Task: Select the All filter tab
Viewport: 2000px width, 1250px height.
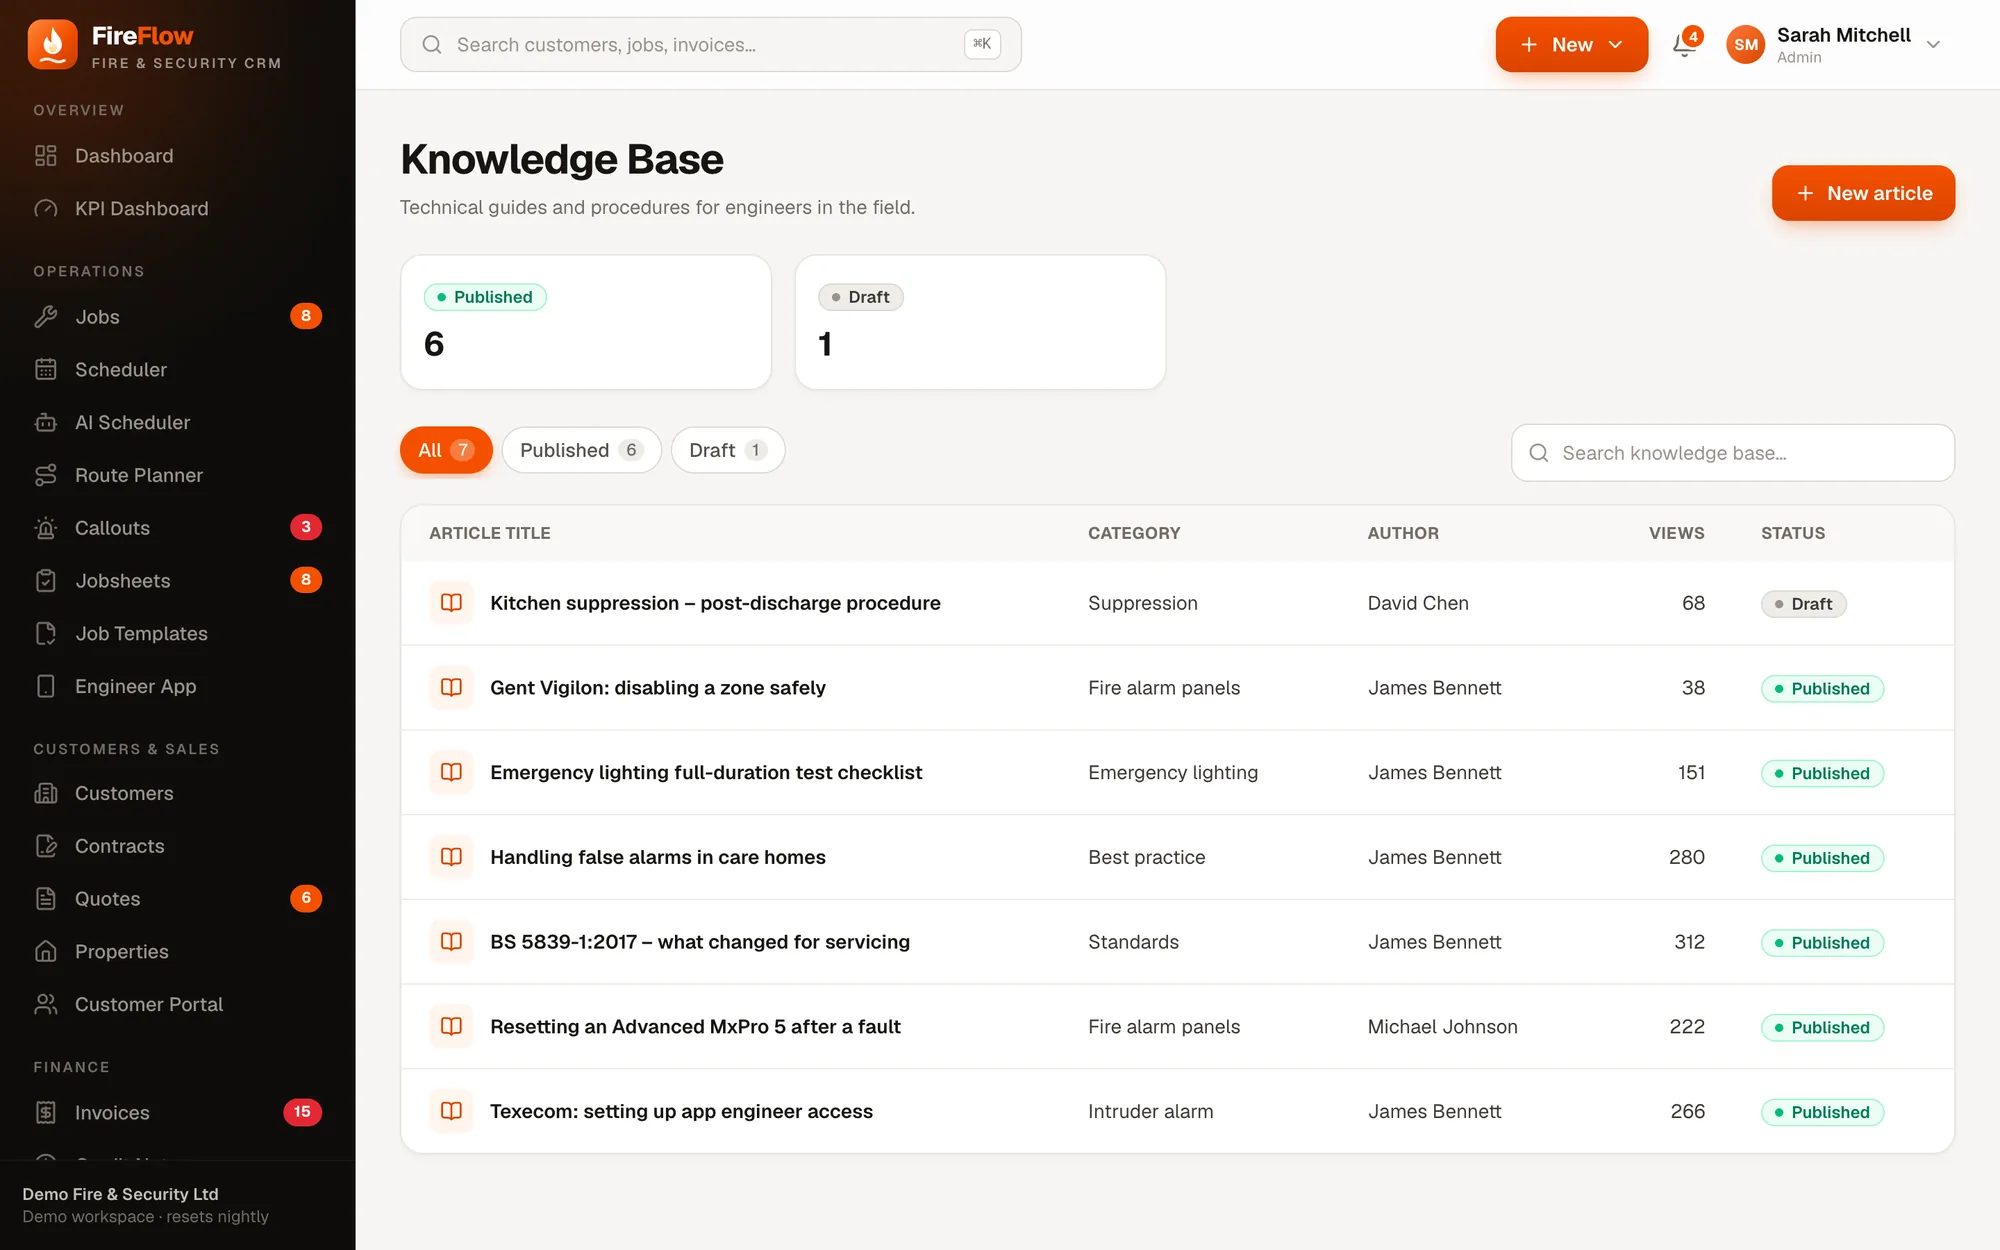Action: coord(446,451)
